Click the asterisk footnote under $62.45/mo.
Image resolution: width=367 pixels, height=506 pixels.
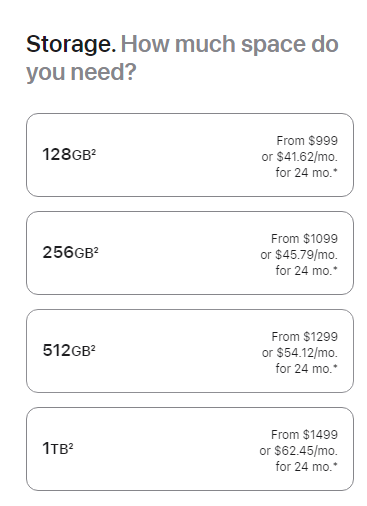335,465
